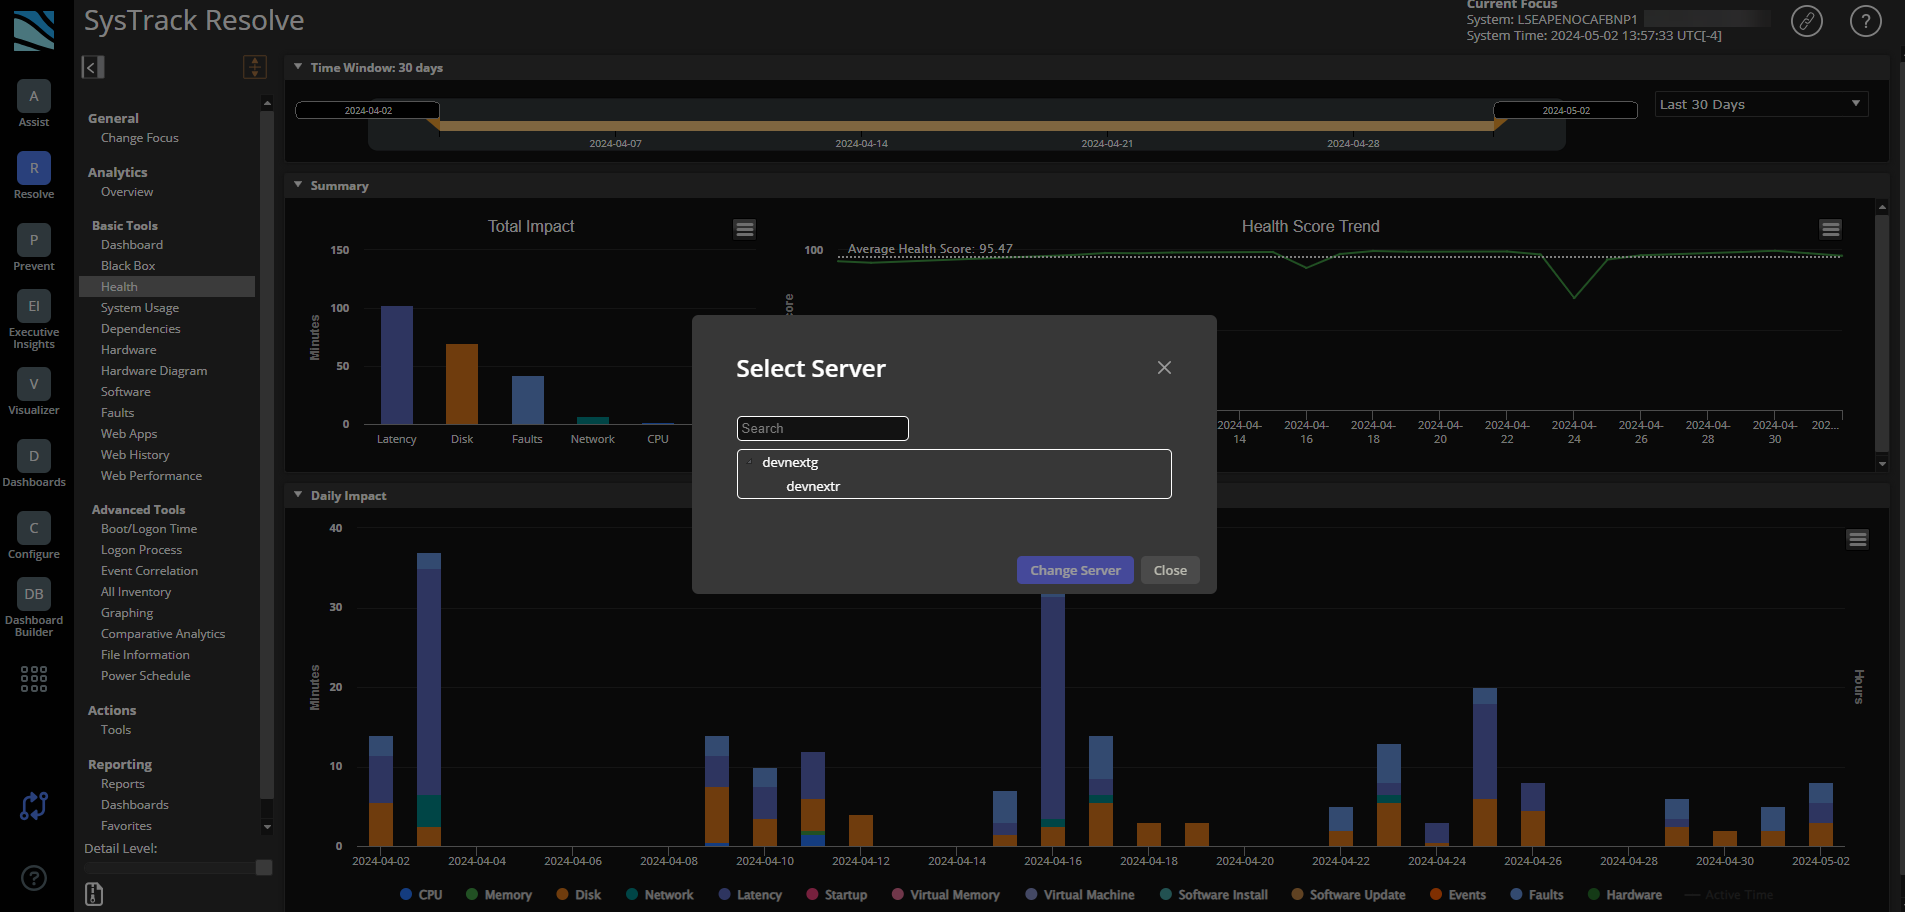Open the Configure module icon
Viewport: 1905px width, 912px height.
[34, 528]
